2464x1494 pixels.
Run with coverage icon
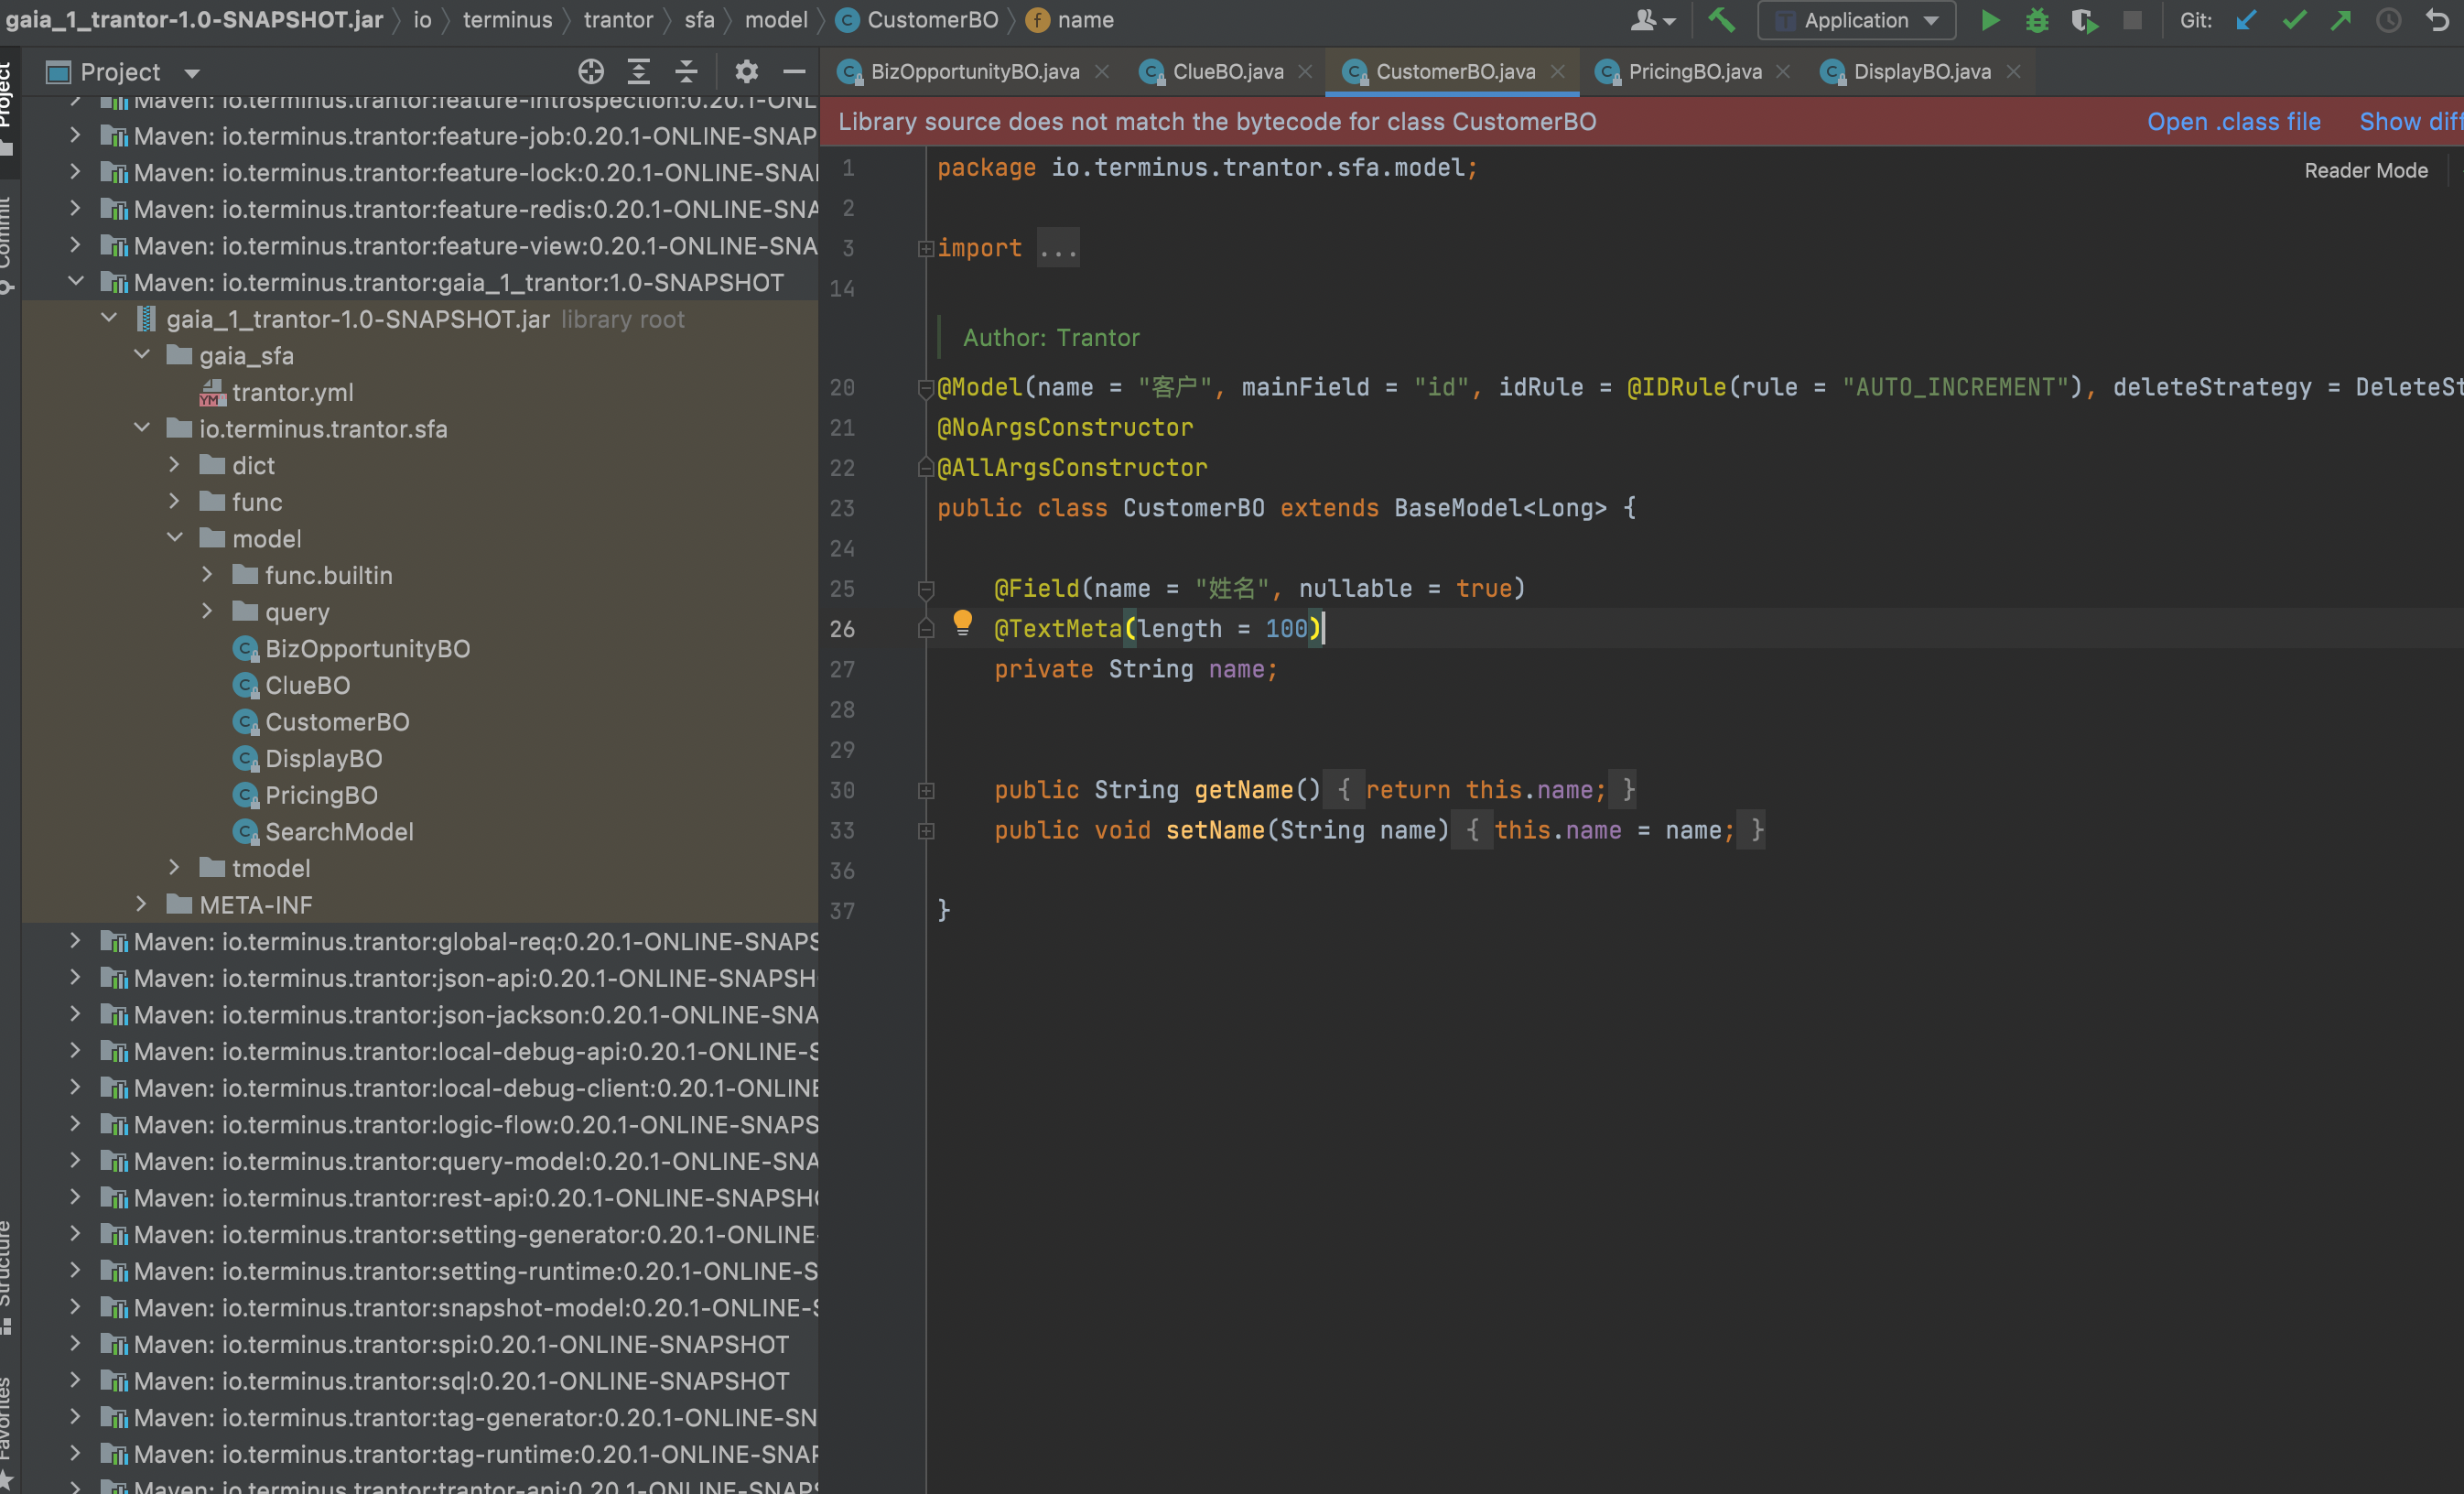pos(2084,20)
